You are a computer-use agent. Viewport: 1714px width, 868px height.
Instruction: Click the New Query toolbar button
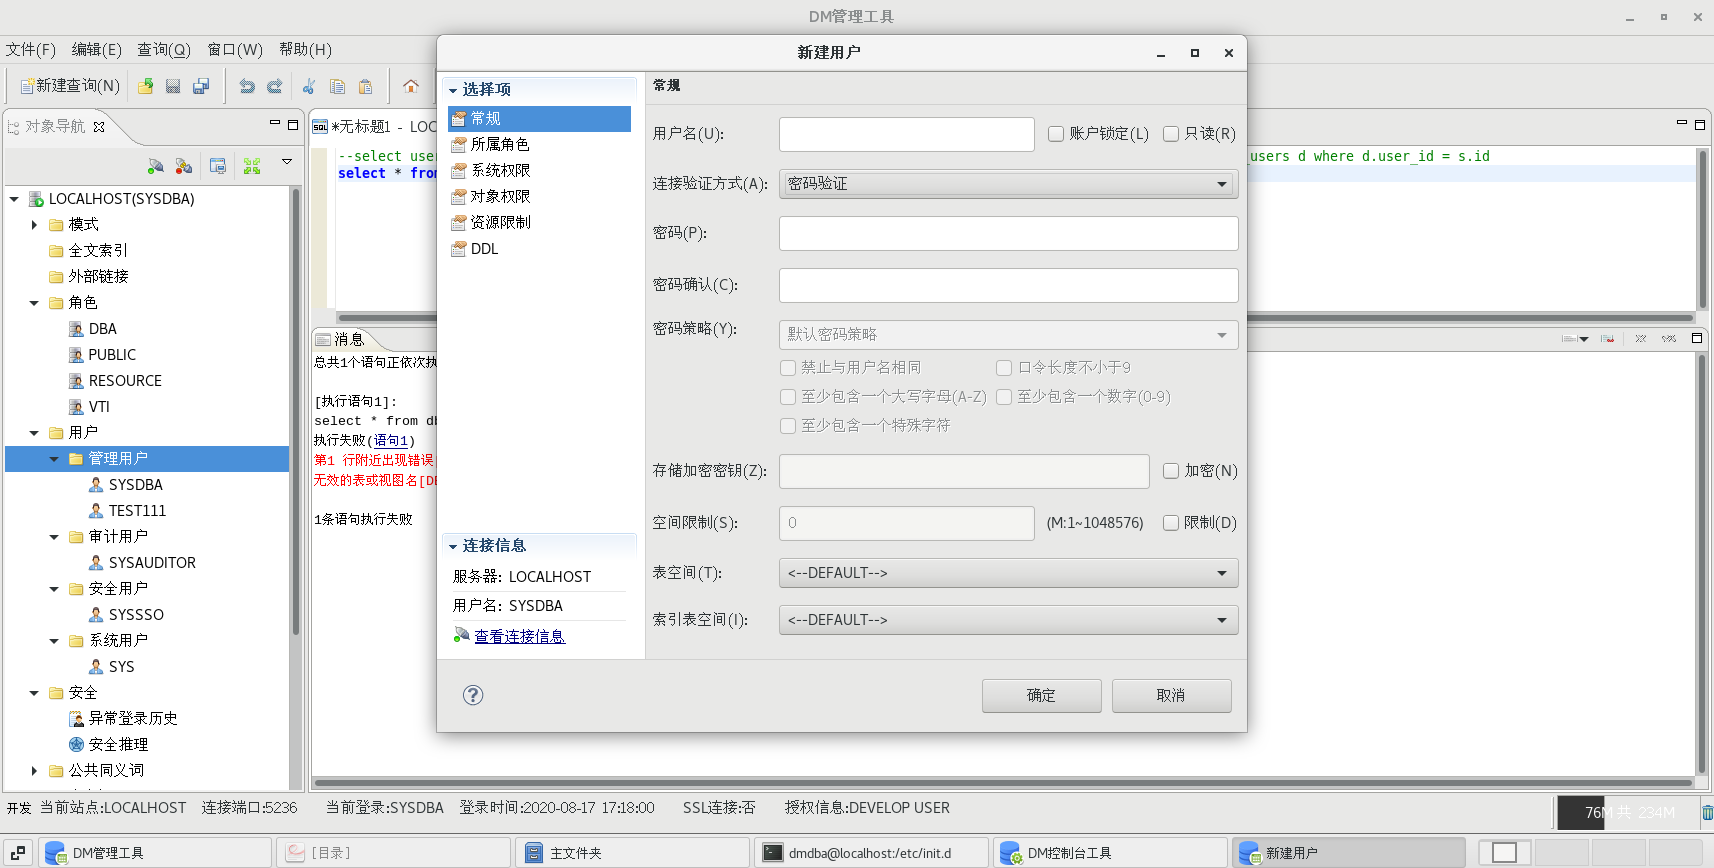point(70,86)
